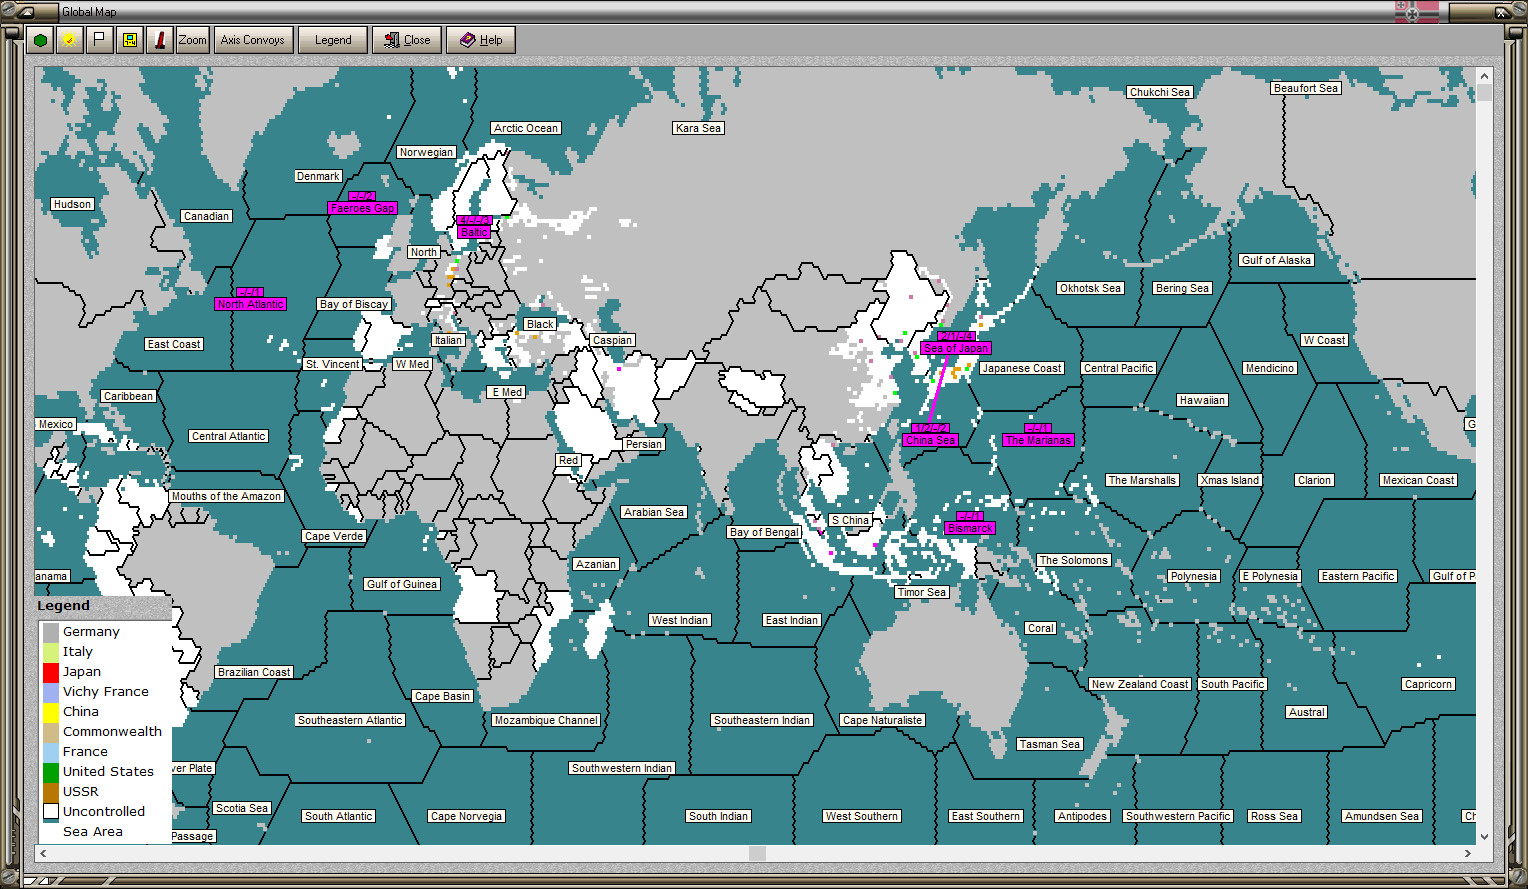The height and width of the screenshot is (889, 1528).
Task: Click the Coral sea label
Action: coord(1041,628)
